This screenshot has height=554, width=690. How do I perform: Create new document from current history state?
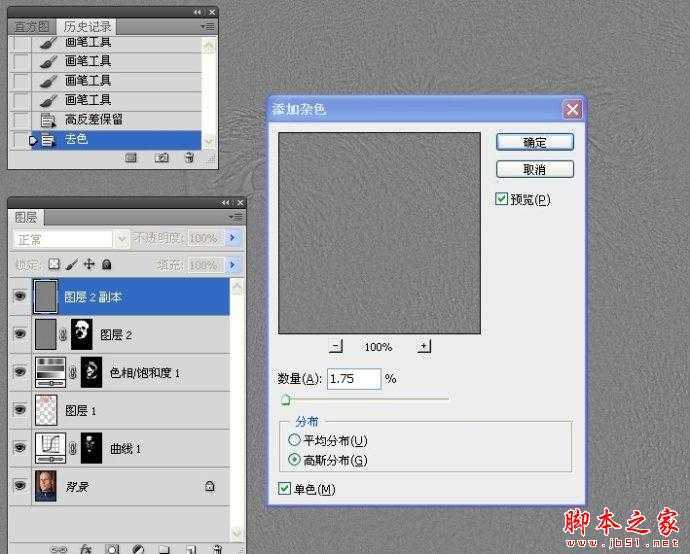(x=131, y=158)
